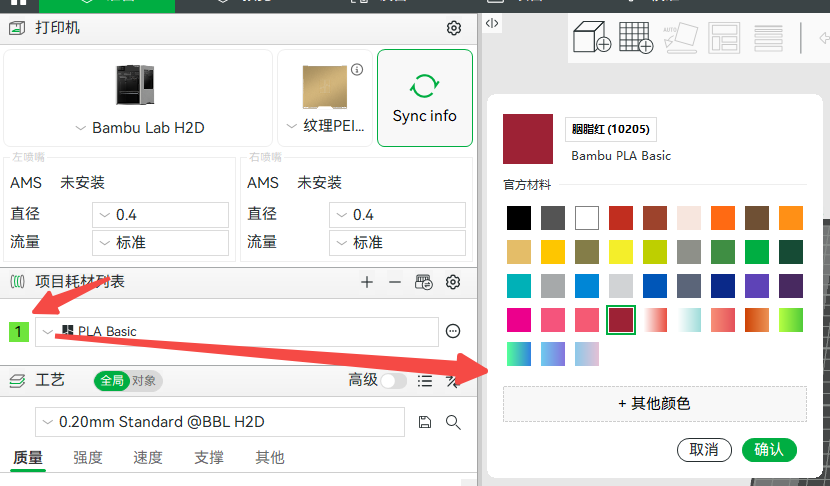Show info for the 纹理PEI plate
Screen dimensions: 830x486
click(x=357, y=69)
